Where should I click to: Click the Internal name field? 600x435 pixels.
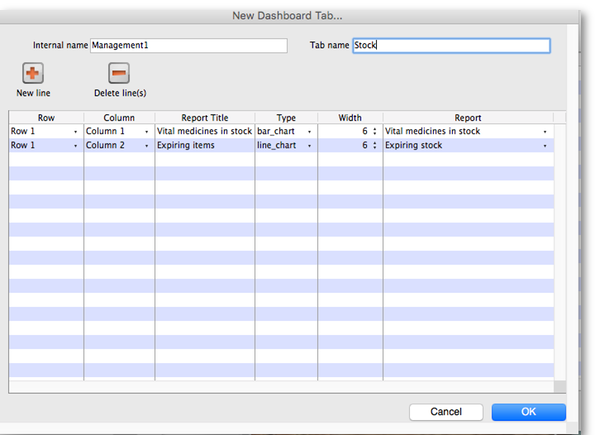[188, 45]
